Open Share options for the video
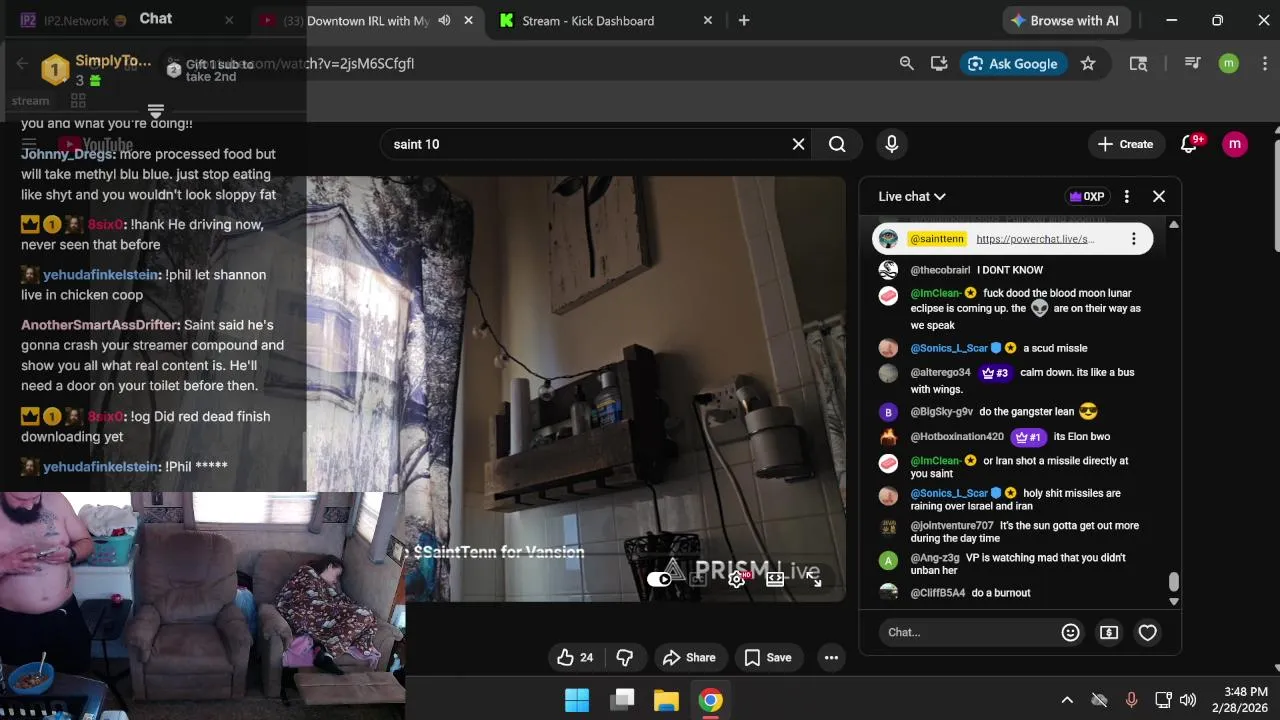This screenshot has height=720, width=1280. (x=689, y=657)
